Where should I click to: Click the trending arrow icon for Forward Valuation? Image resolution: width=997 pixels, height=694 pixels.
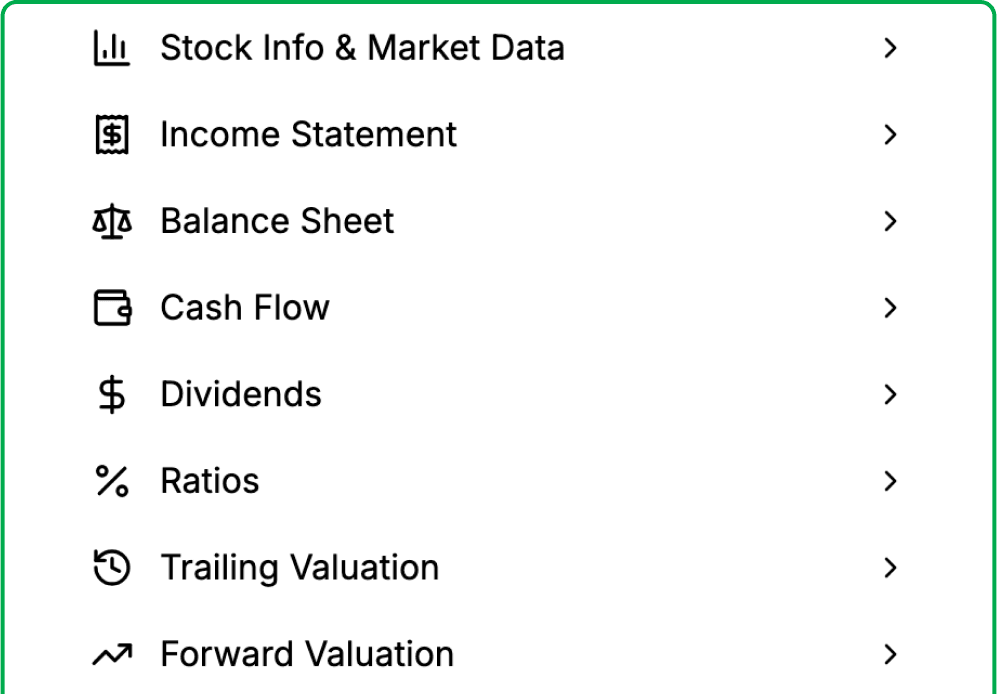point(112,654)
